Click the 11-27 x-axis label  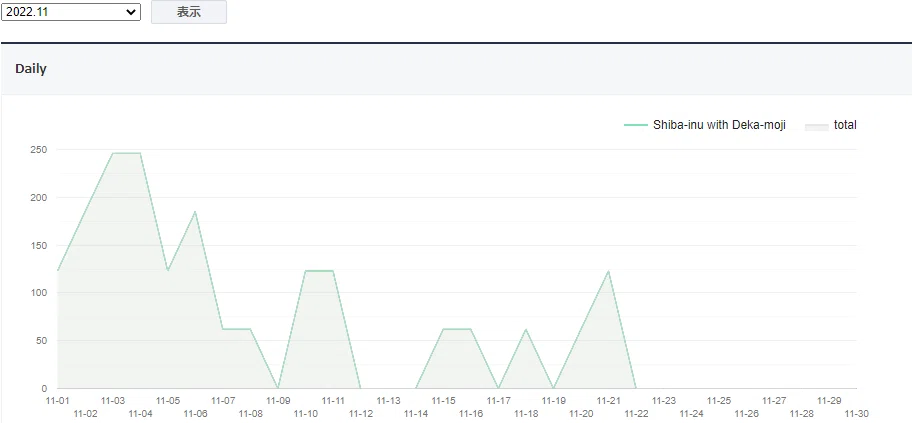click(774, 401)
